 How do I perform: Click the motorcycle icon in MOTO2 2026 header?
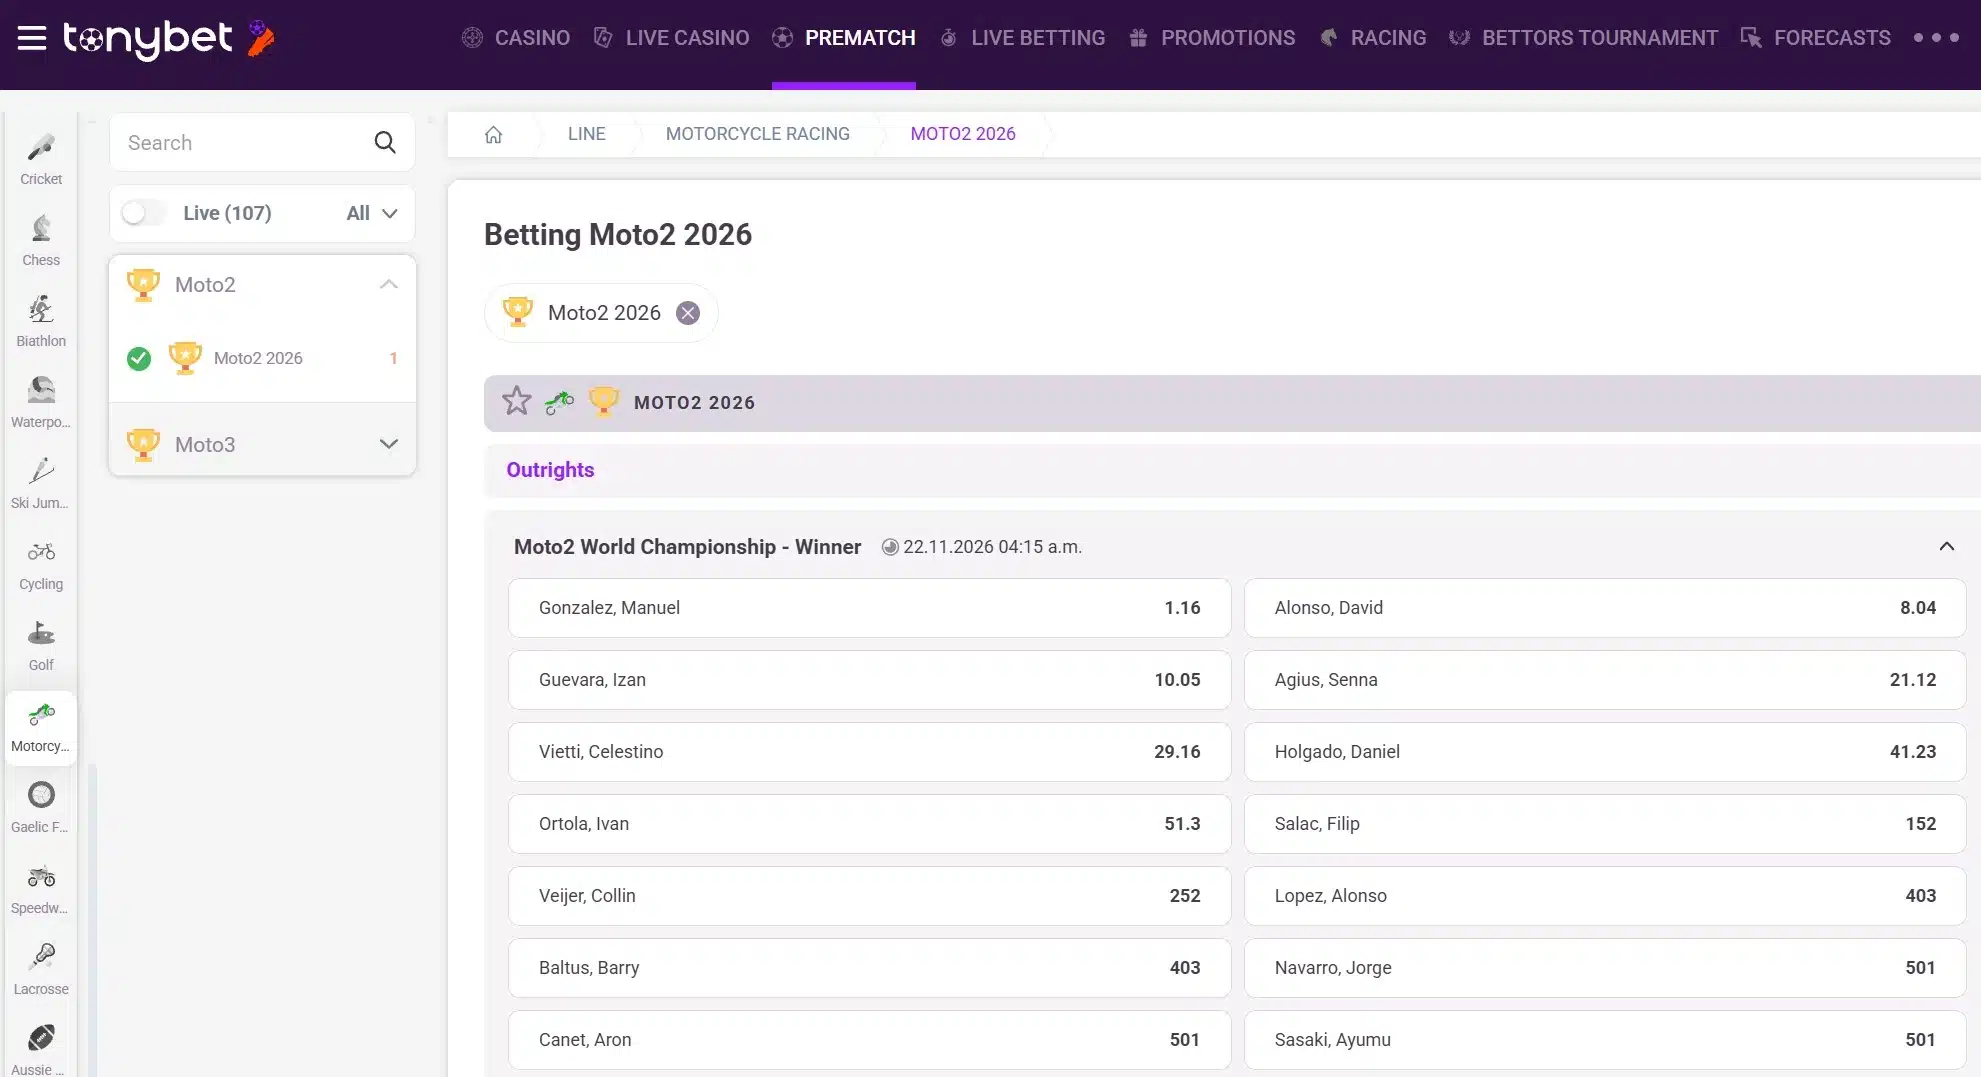[559, 402]
